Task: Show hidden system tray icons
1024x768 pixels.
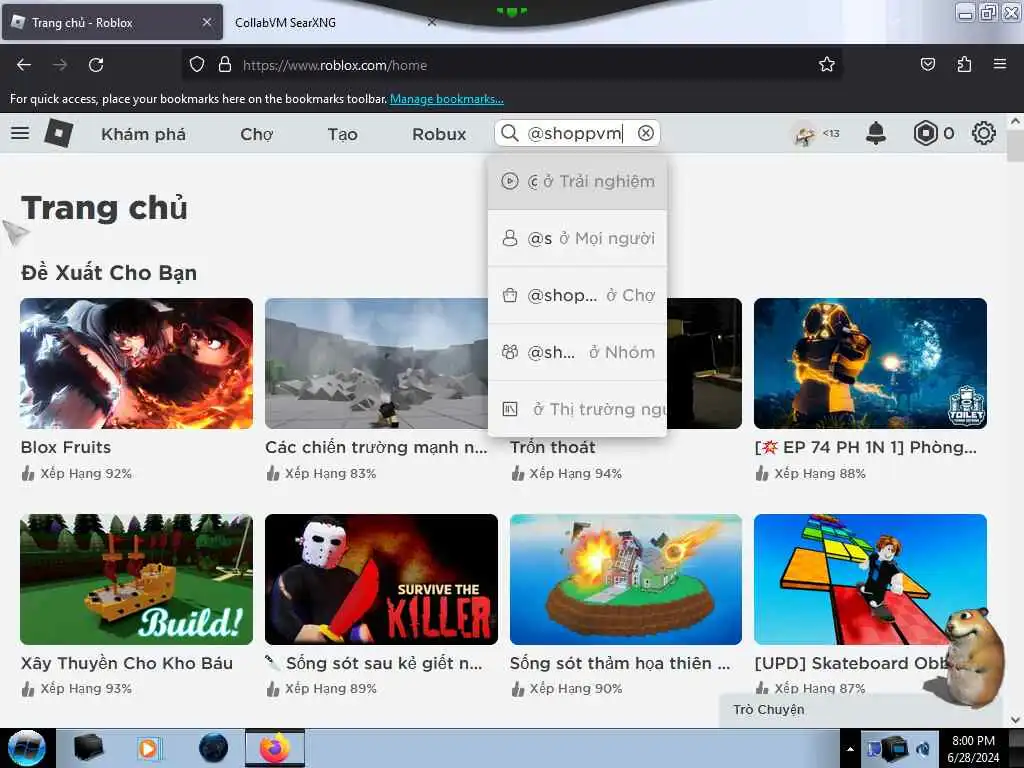Action: [x=850, y=750]
